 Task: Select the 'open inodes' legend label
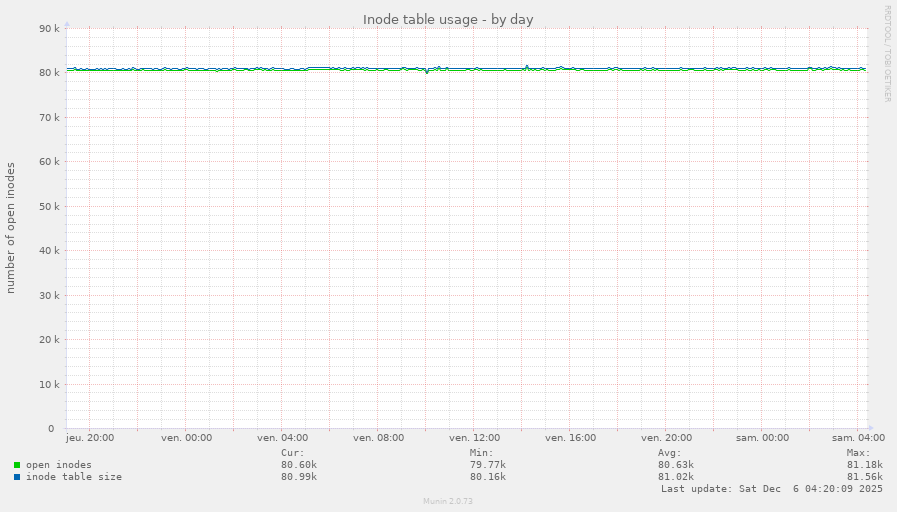[58, 465]
